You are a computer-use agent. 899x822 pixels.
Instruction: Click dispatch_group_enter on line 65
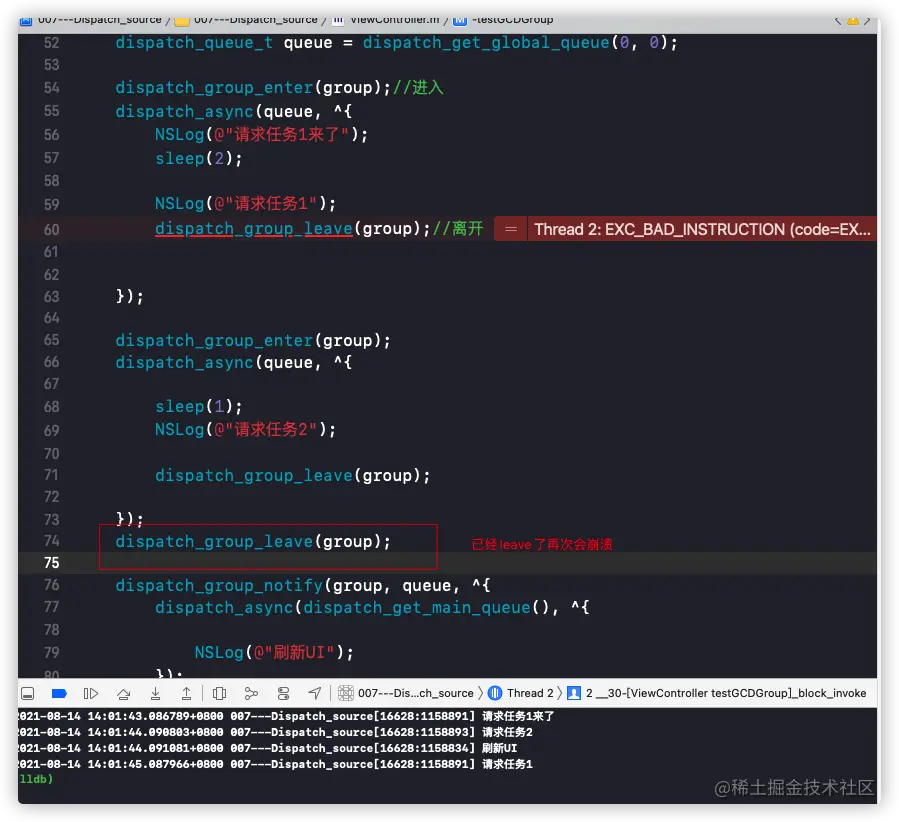click(214, 340)
